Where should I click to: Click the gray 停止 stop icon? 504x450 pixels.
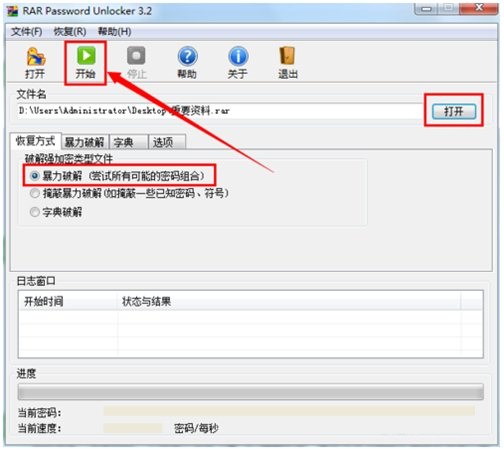click(x=136, y=63)
